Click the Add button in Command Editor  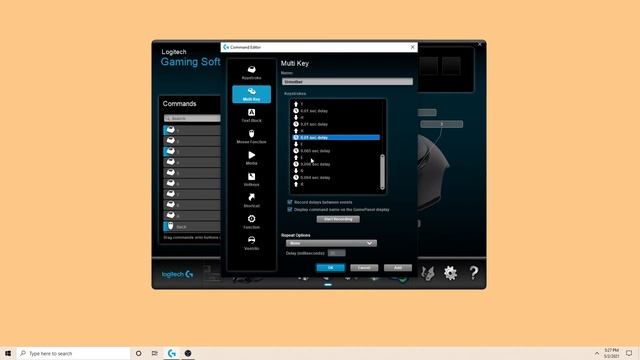click(398, 268)
